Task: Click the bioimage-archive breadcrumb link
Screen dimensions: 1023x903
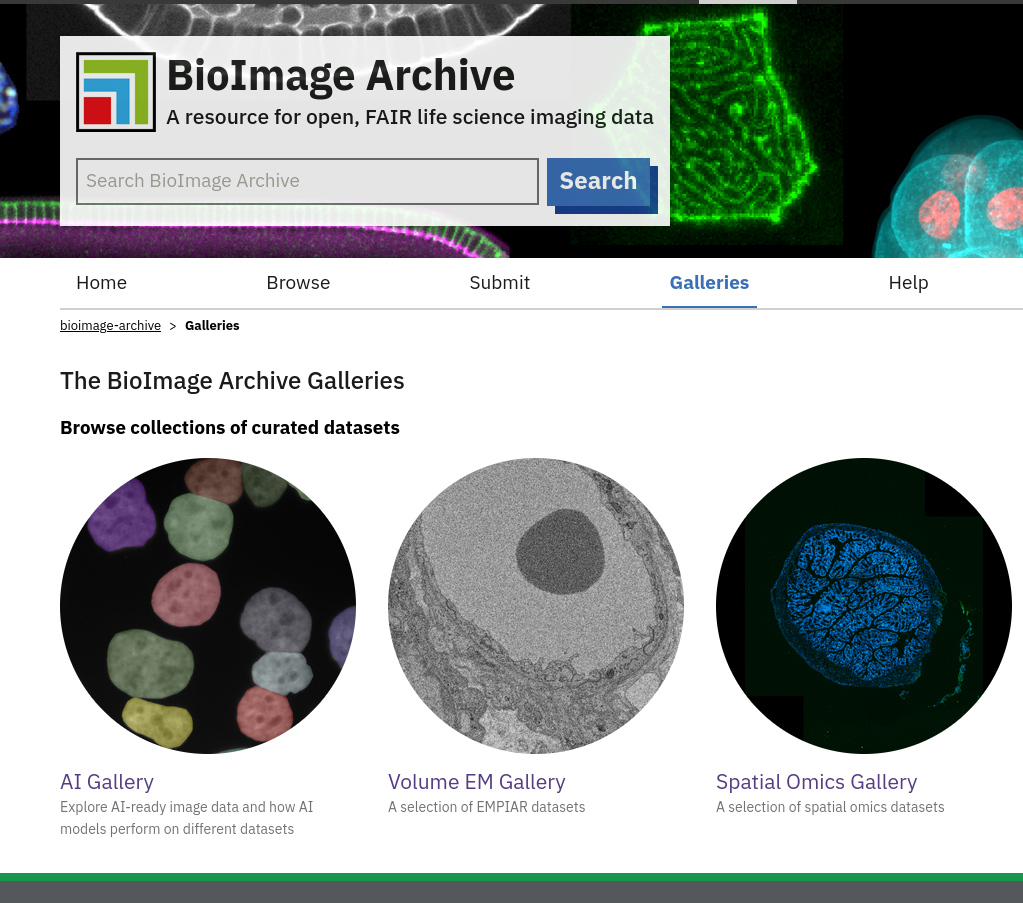Action: coord(110,325)
